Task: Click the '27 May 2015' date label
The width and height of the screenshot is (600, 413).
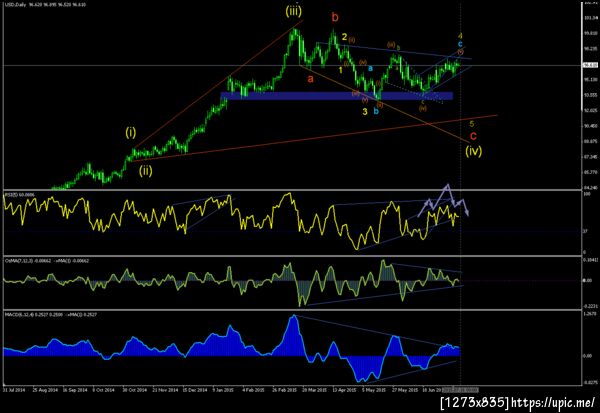Action: click(405, 390)
